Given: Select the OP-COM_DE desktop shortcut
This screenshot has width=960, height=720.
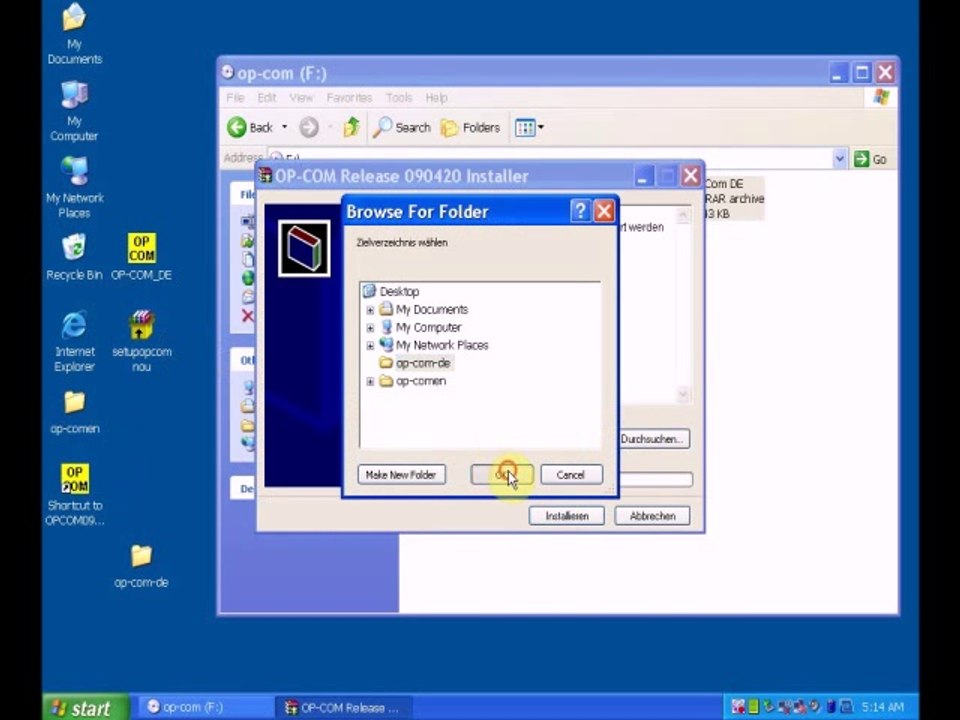Looking at the screenshot, I should [141, 257].
